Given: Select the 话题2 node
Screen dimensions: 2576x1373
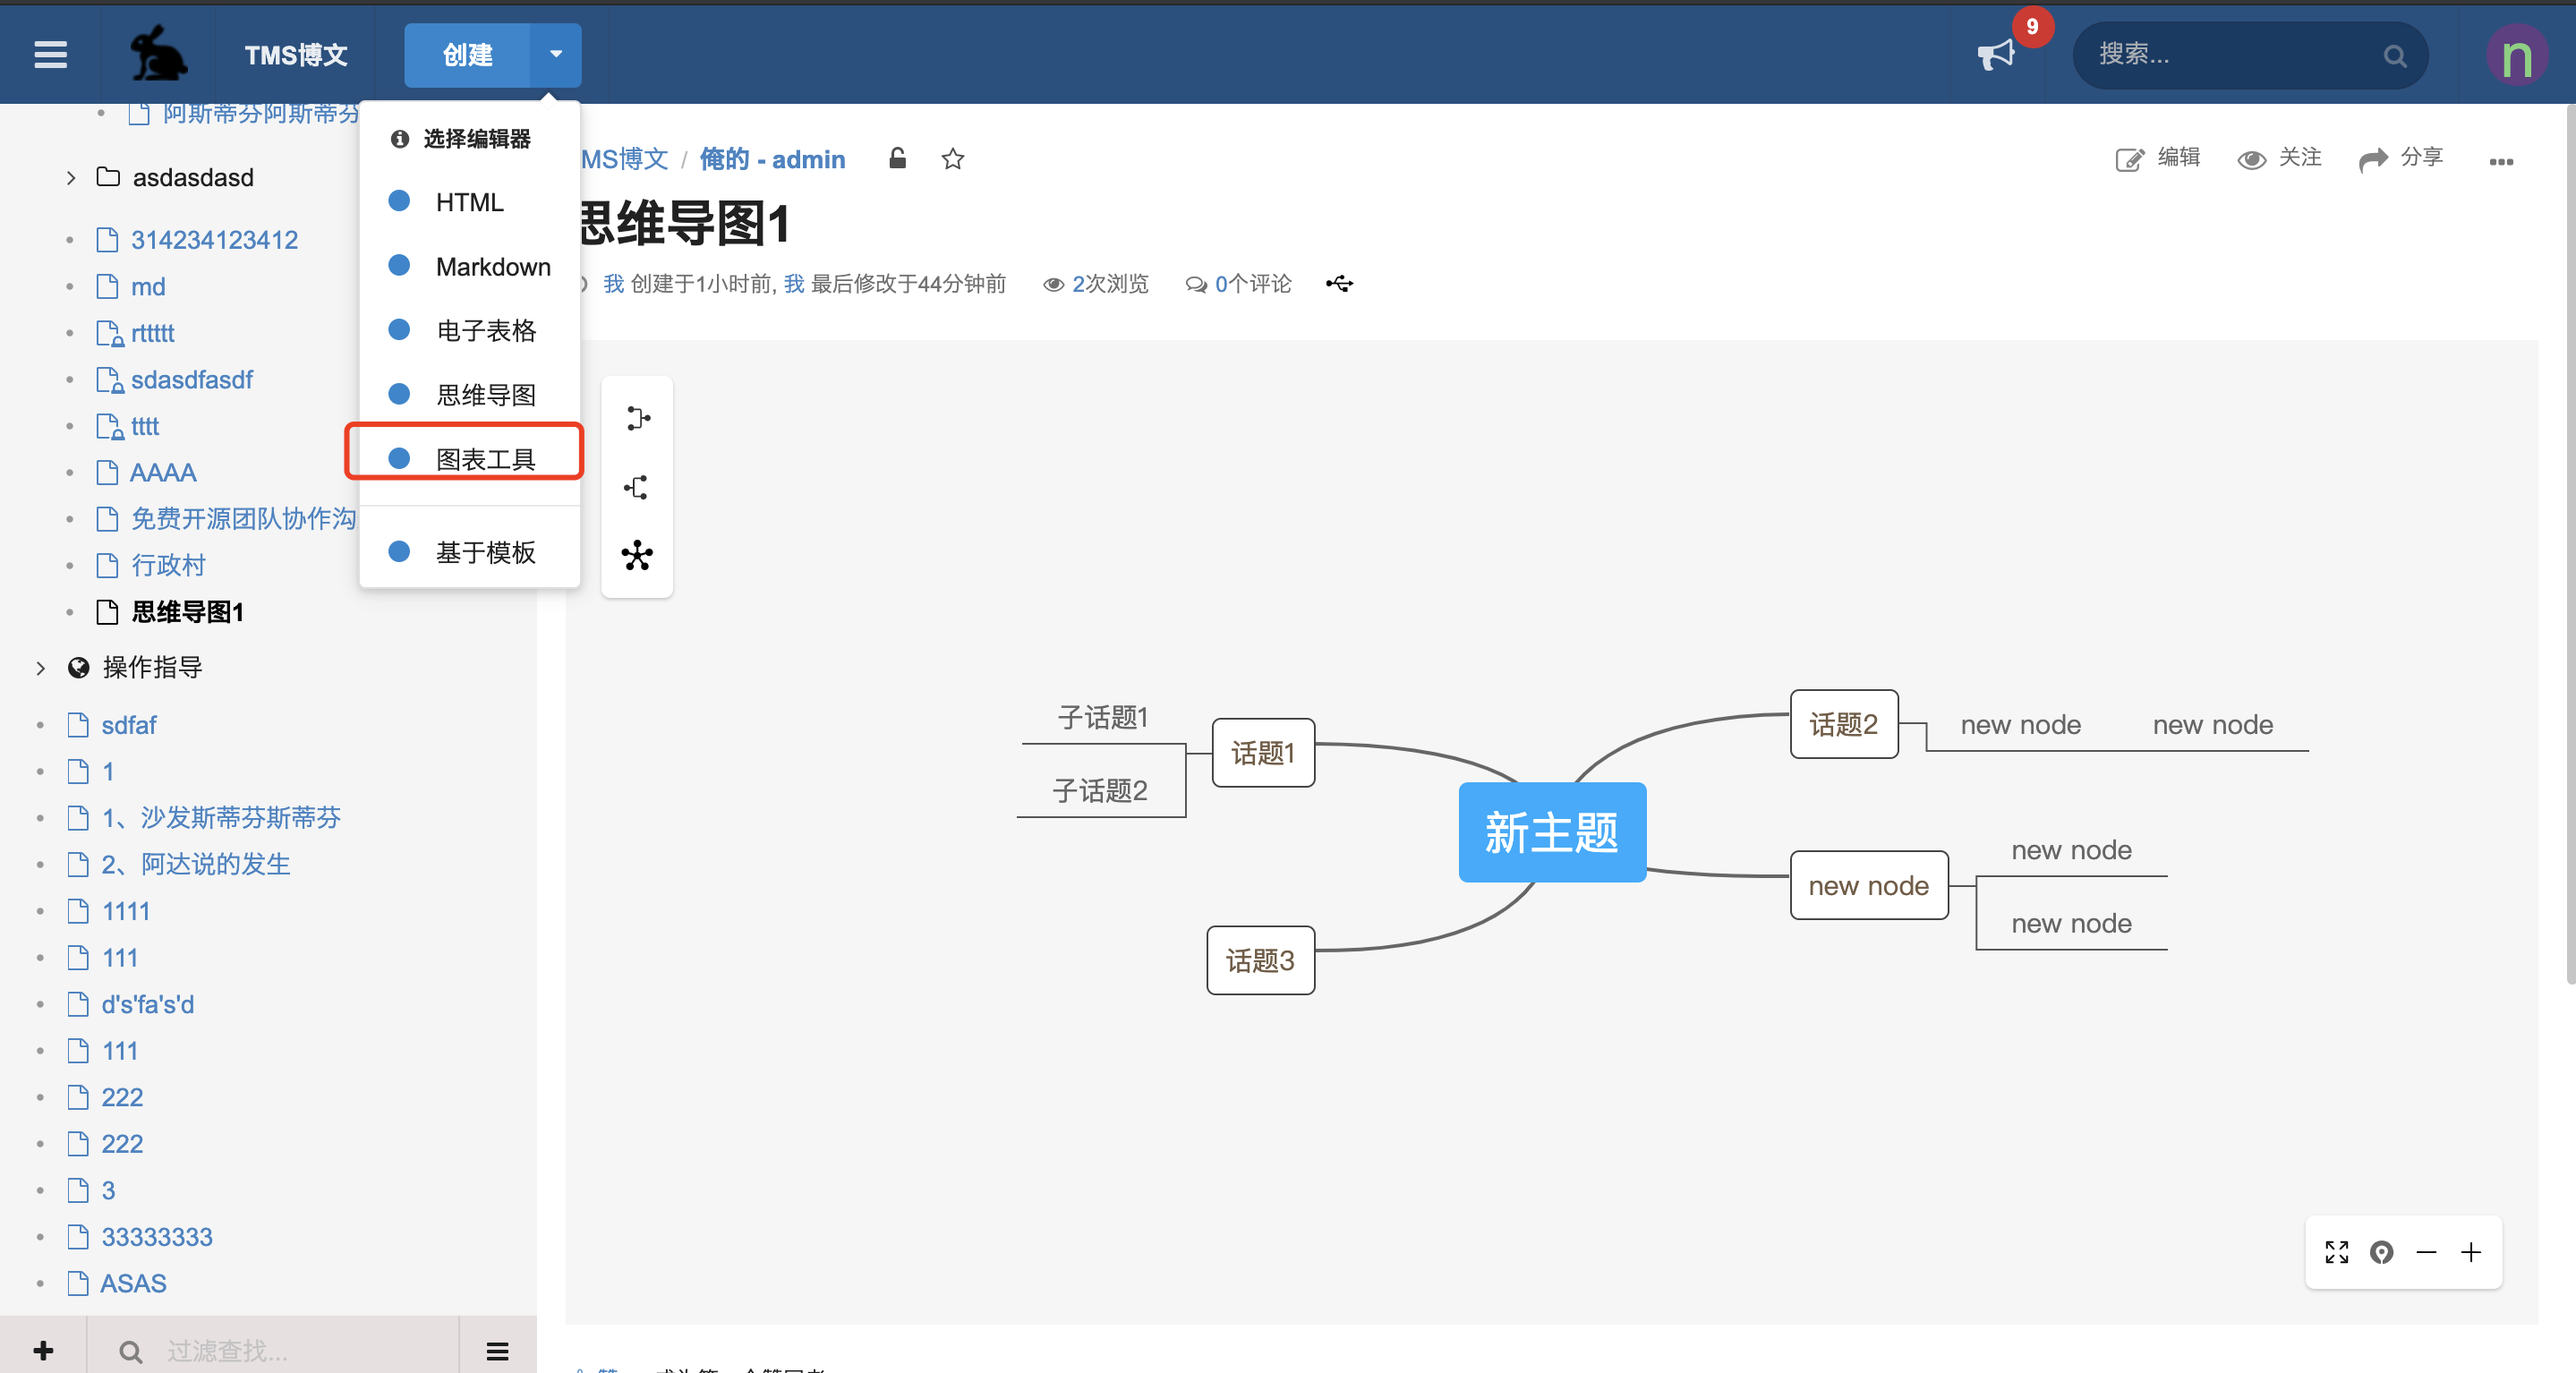Looking at the screenshot, I should point(1844,724).
